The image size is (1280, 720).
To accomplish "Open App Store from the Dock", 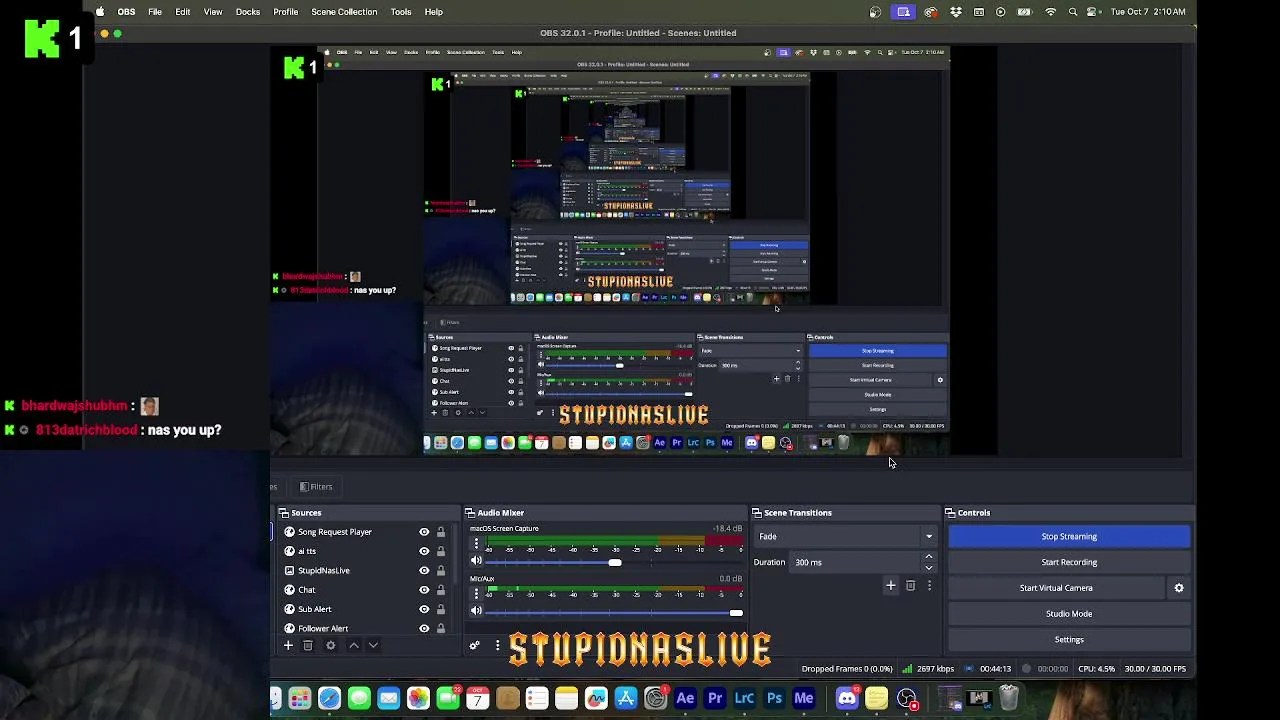I will click(626, 698).
